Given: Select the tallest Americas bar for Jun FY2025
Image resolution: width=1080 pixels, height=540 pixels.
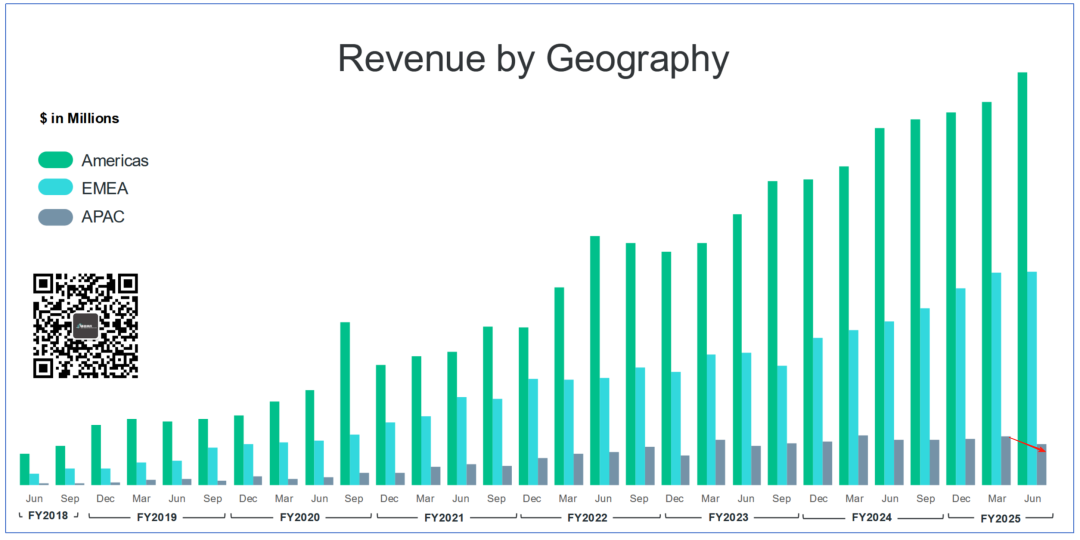Looking at the screenshot, I should point(1022,278).
